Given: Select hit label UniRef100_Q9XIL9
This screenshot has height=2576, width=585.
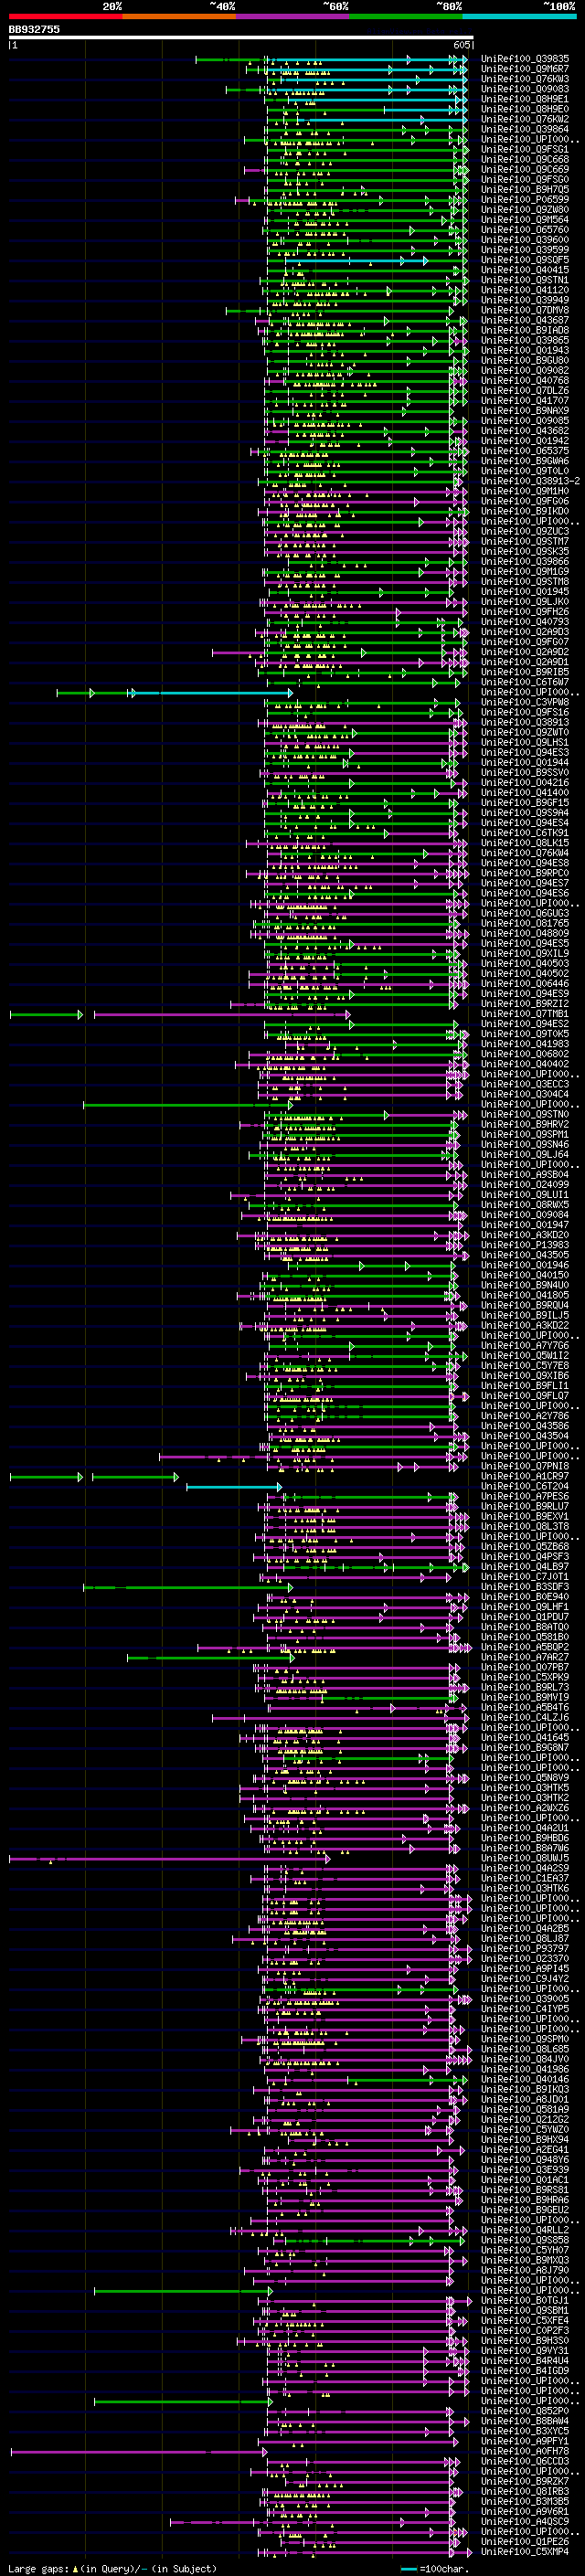Looking at the screenshot, I should tap(525, 953).
